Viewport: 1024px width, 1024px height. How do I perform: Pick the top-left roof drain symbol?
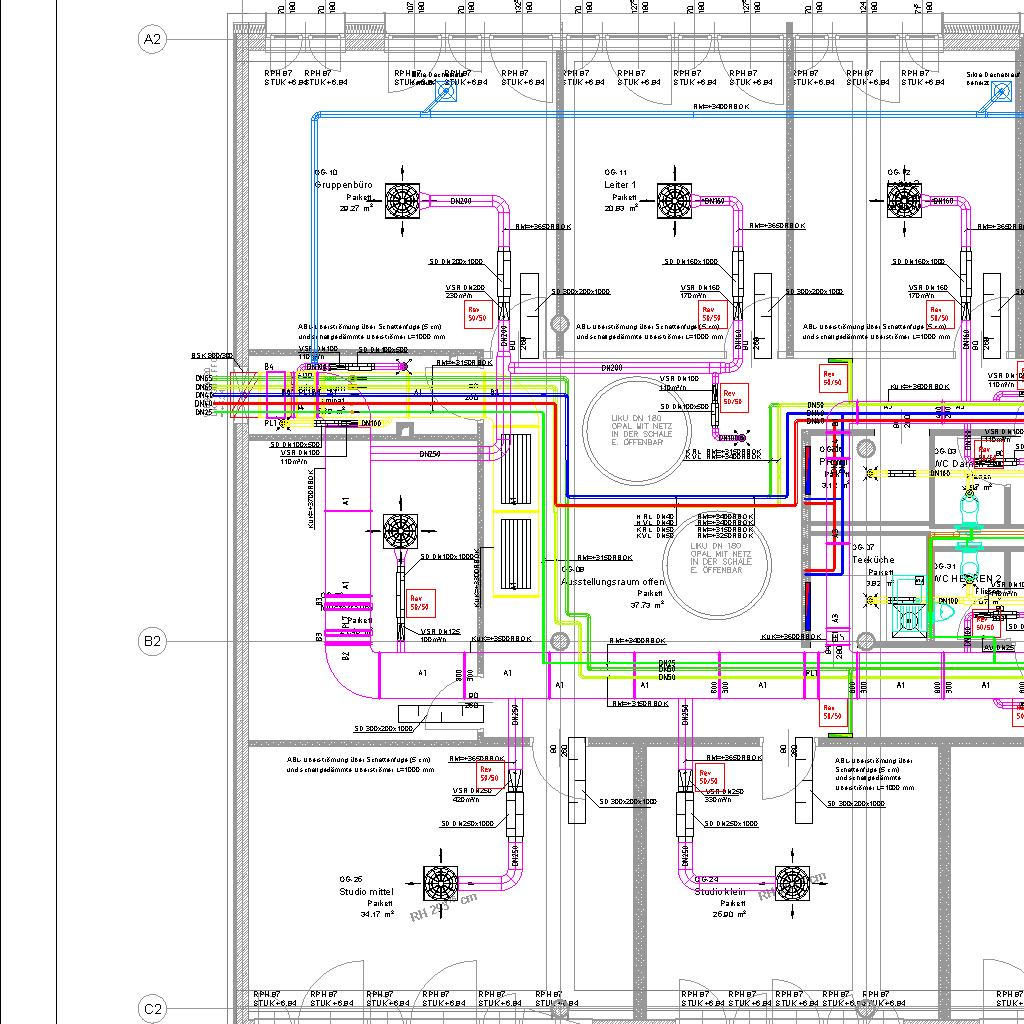pos(445,93)
